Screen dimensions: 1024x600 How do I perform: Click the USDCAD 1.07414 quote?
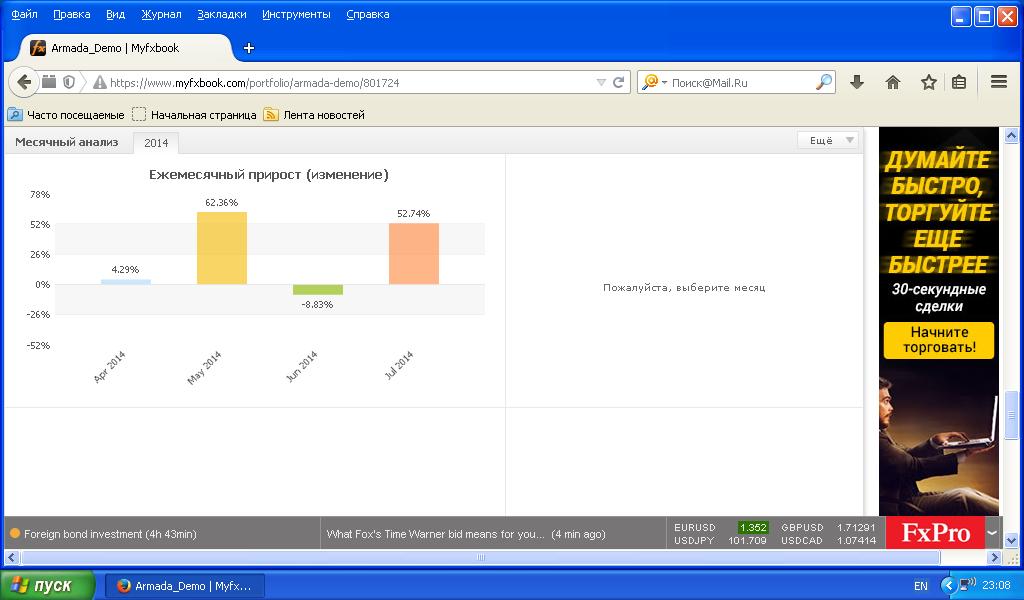pyautogui.click(x=828, y=541)
